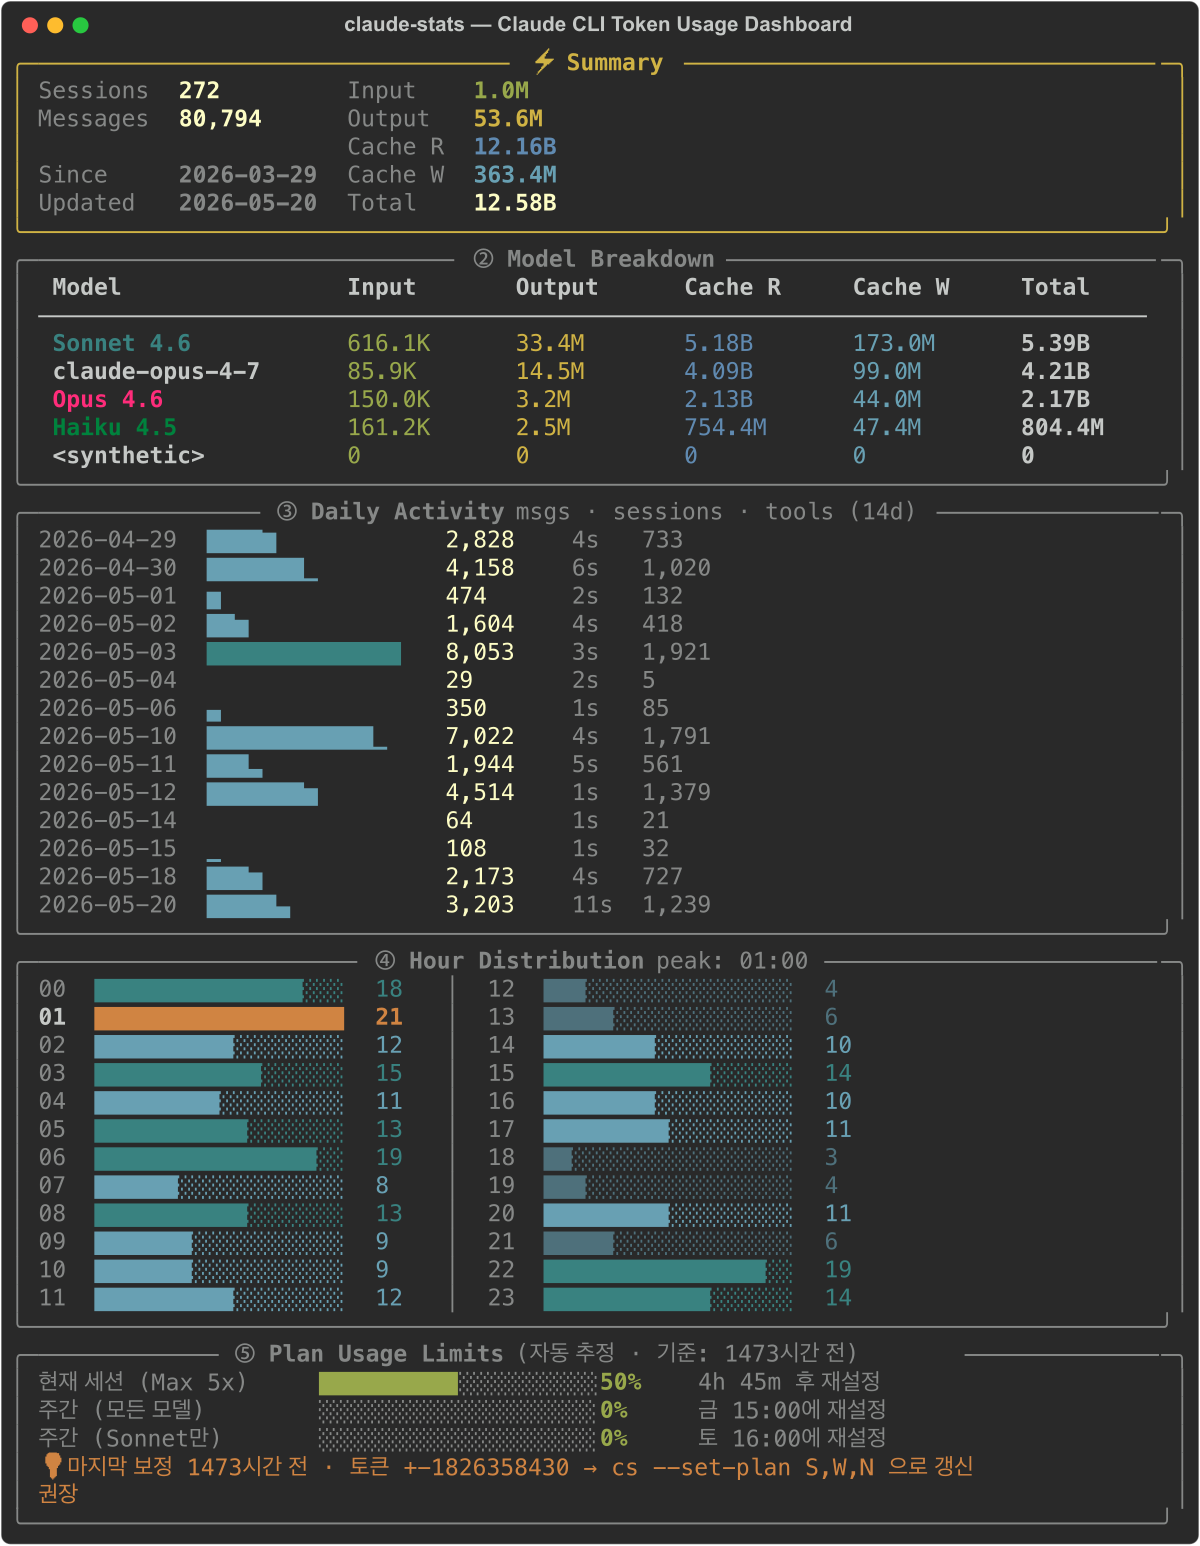The height and width of the screenshot is (1546, 1200).
Task: Click the 4h 45m 후 재설정 text
Action: point(789,1382)
